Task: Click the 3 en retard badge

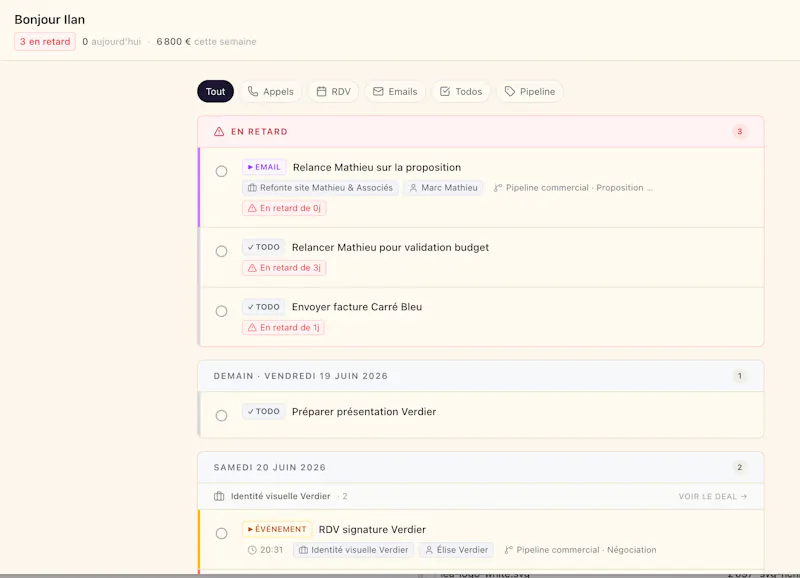Action: (45, 41)
